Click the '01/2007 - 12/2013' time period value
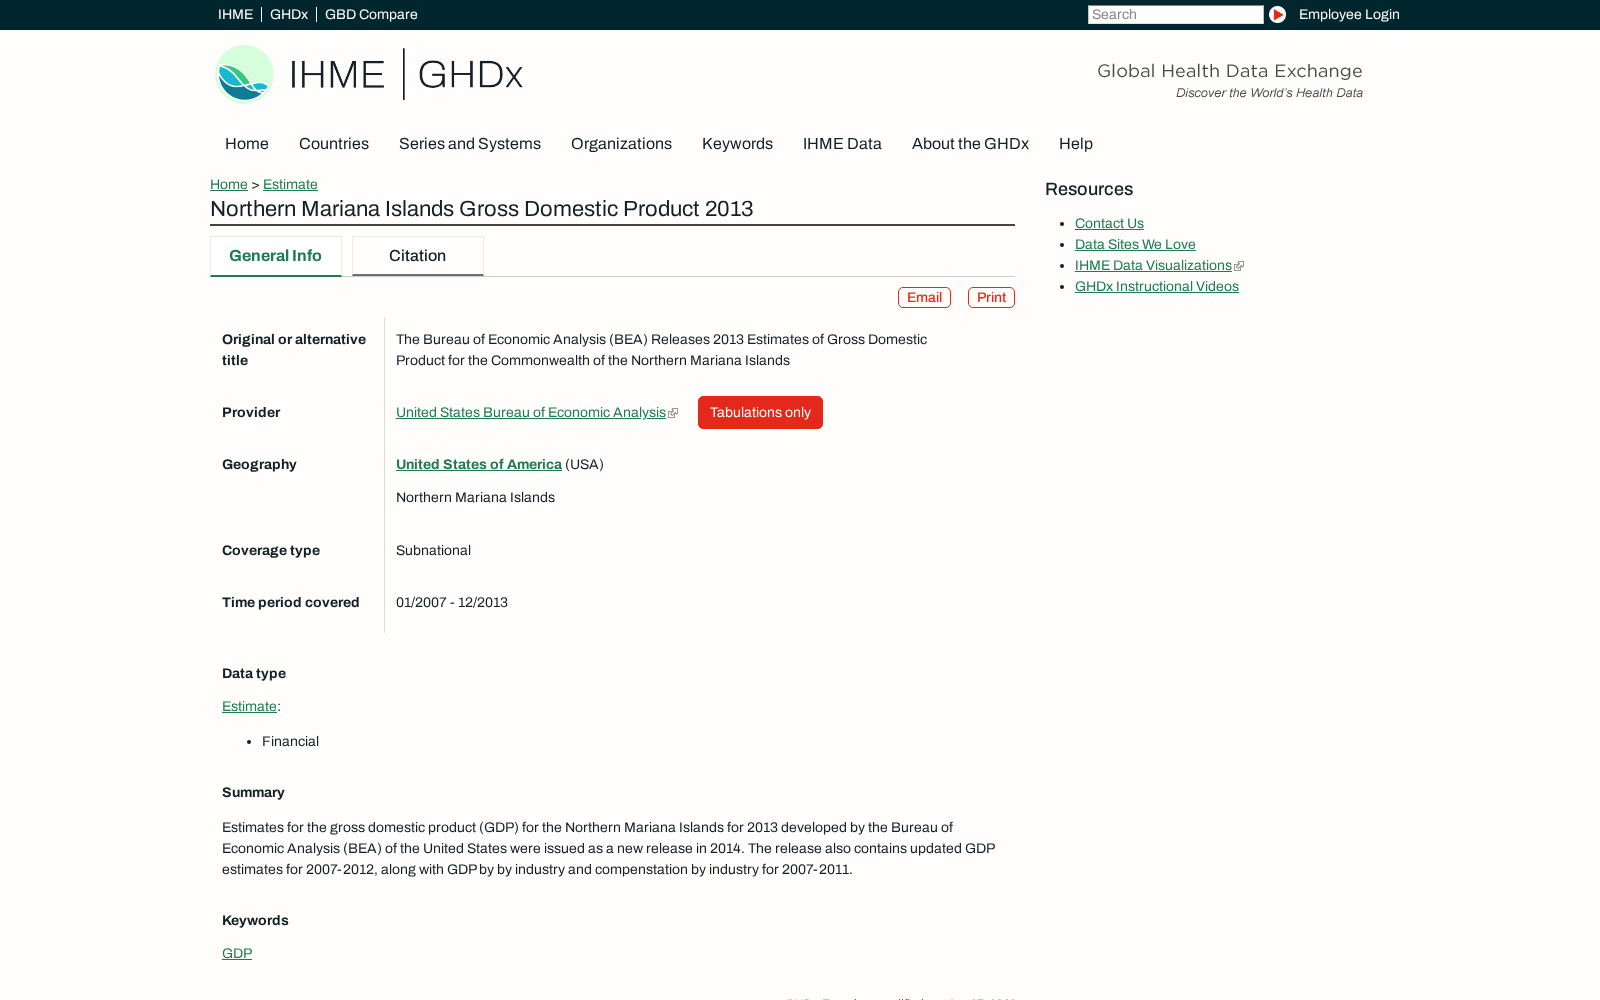 [452, 602]
